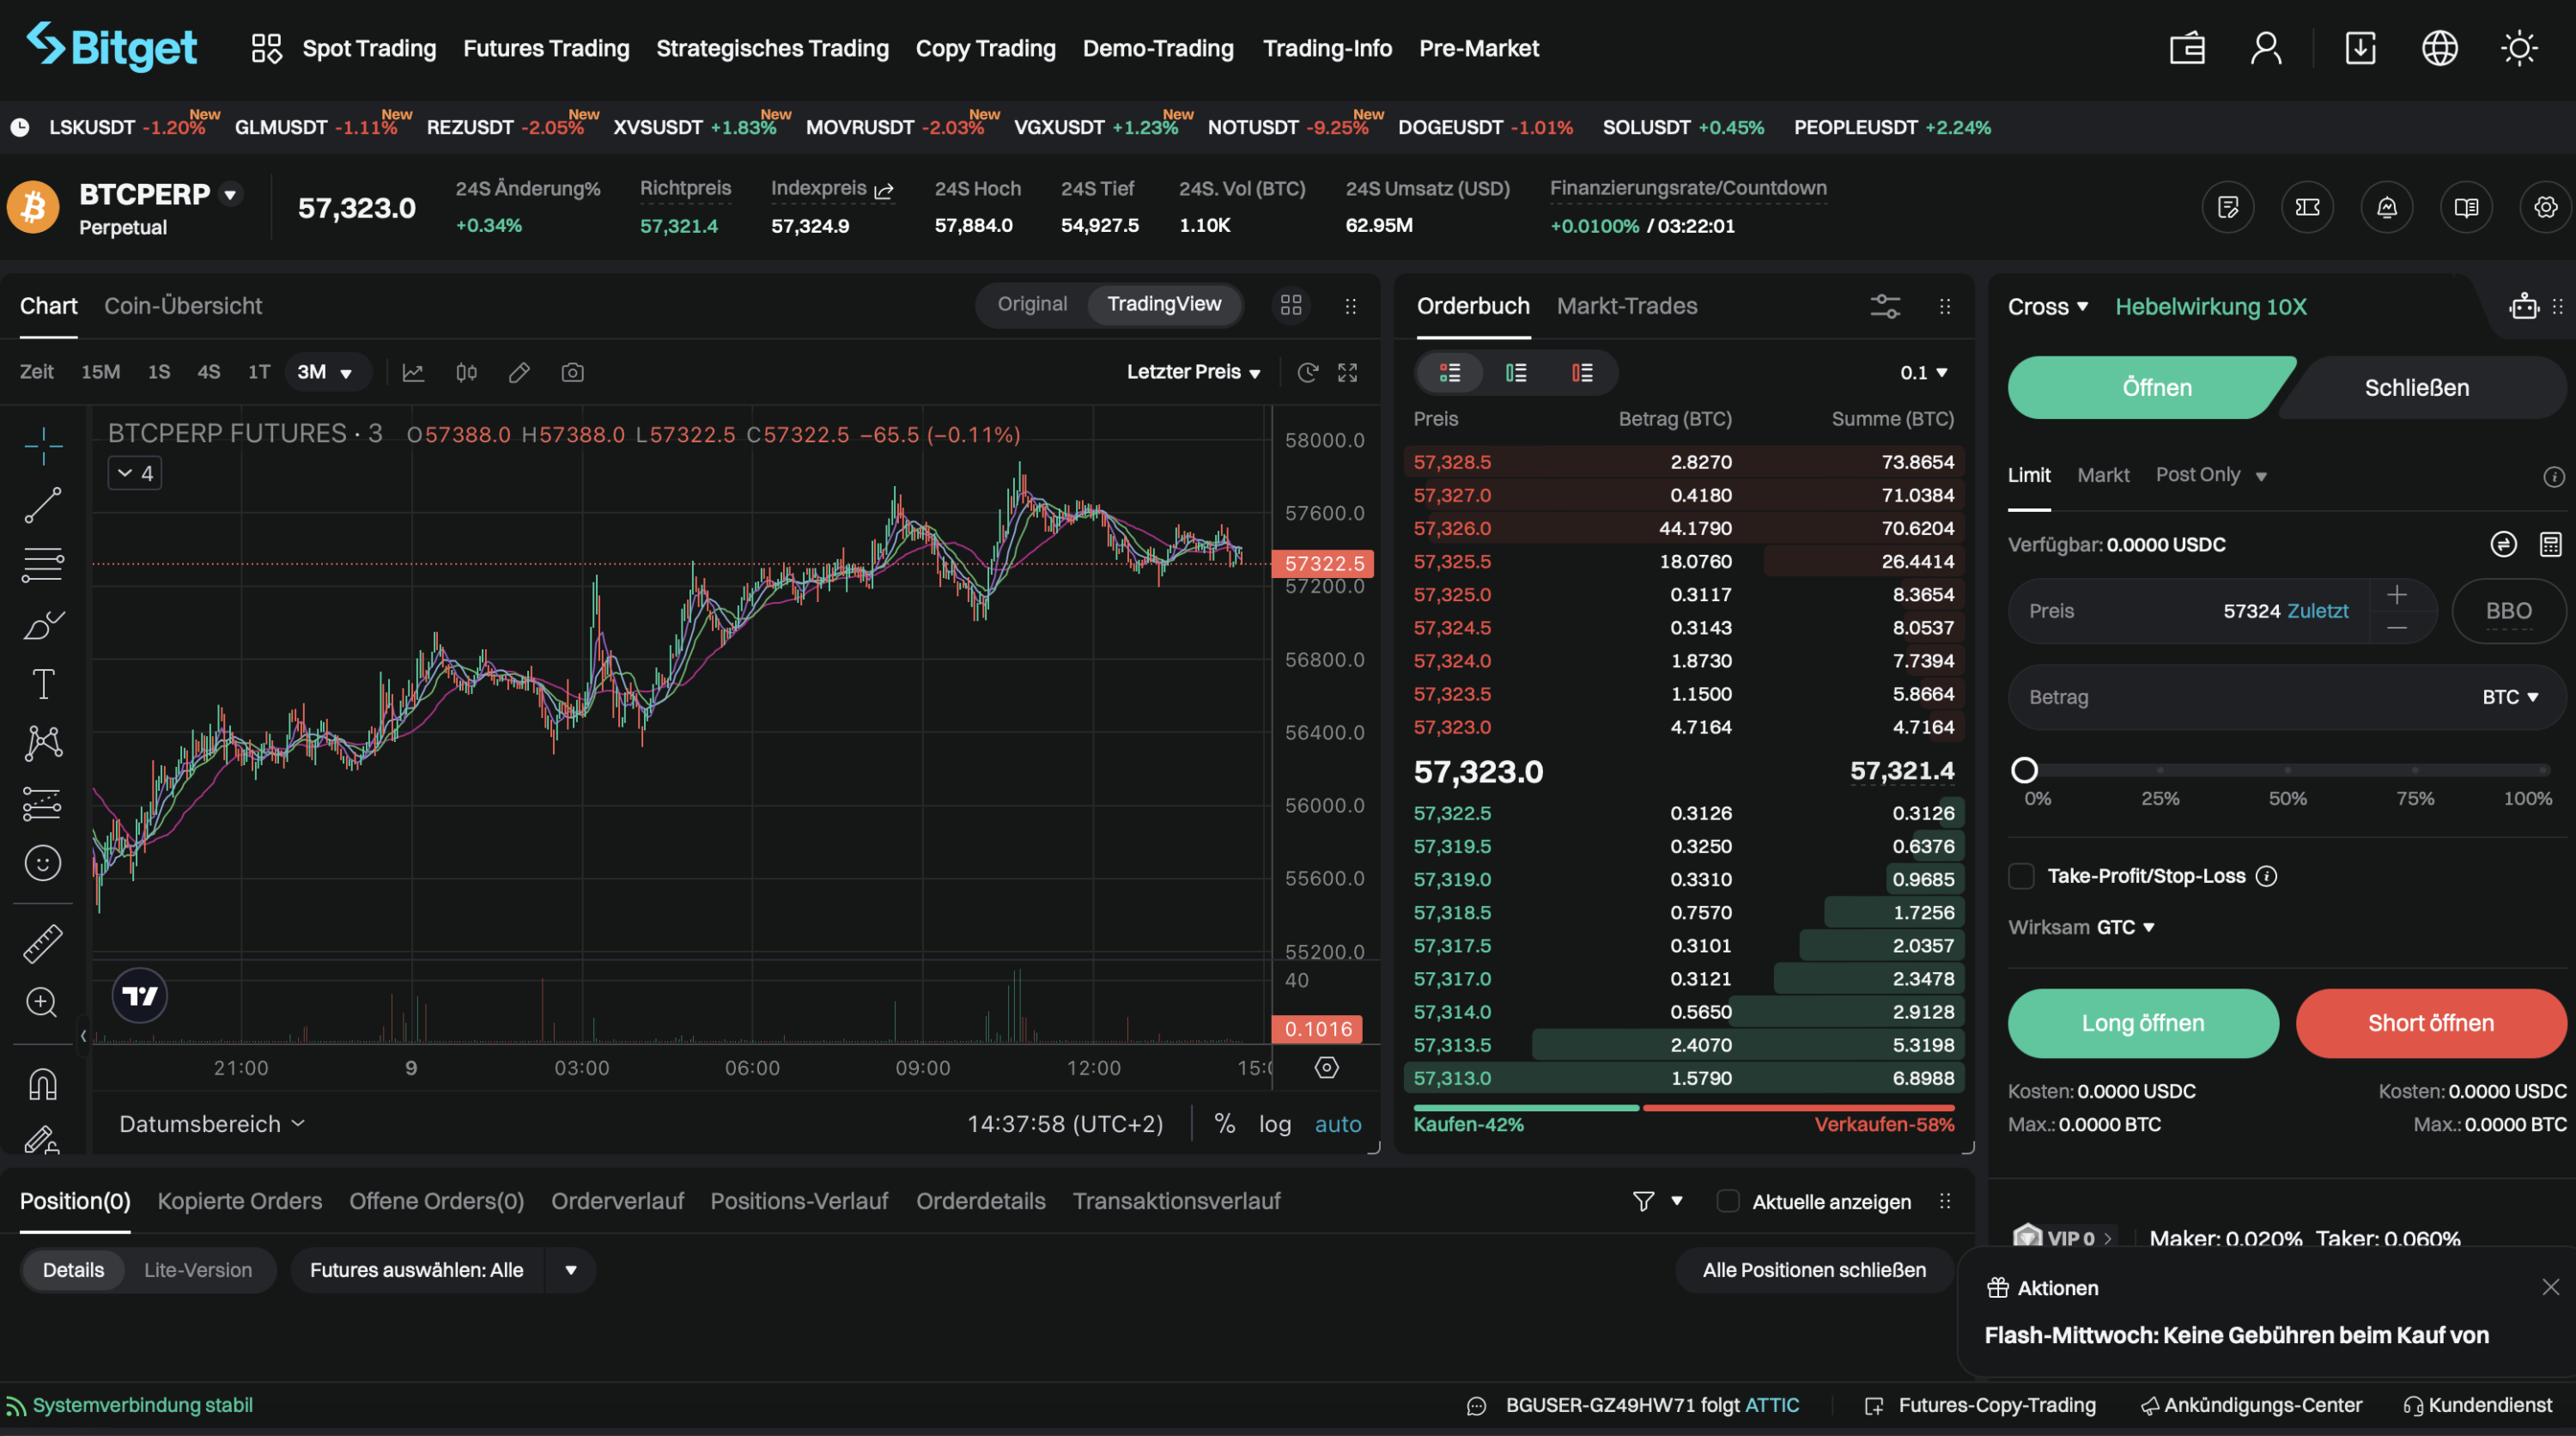
Task: Click the transfer funds swap icon
Action: point(2503,544)
